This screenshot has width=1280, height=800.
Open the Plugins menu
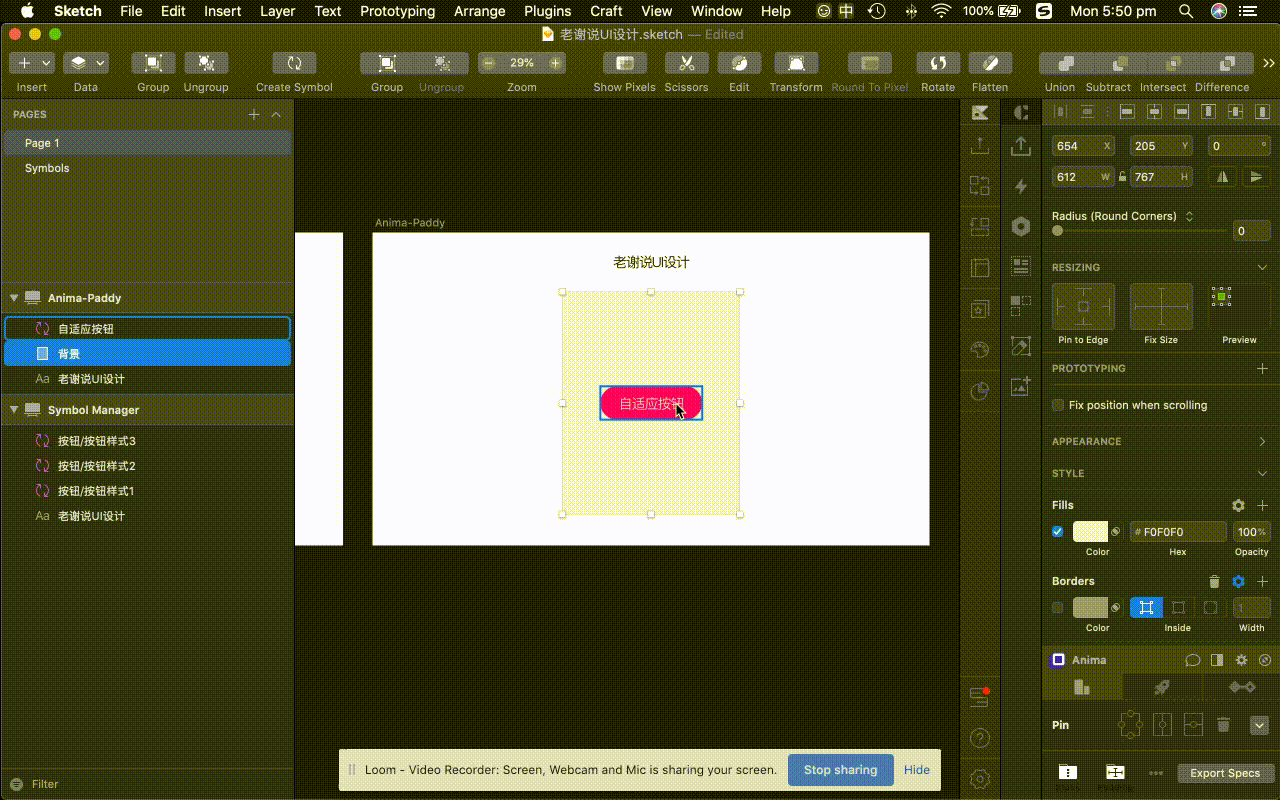[x=547, y=11]
